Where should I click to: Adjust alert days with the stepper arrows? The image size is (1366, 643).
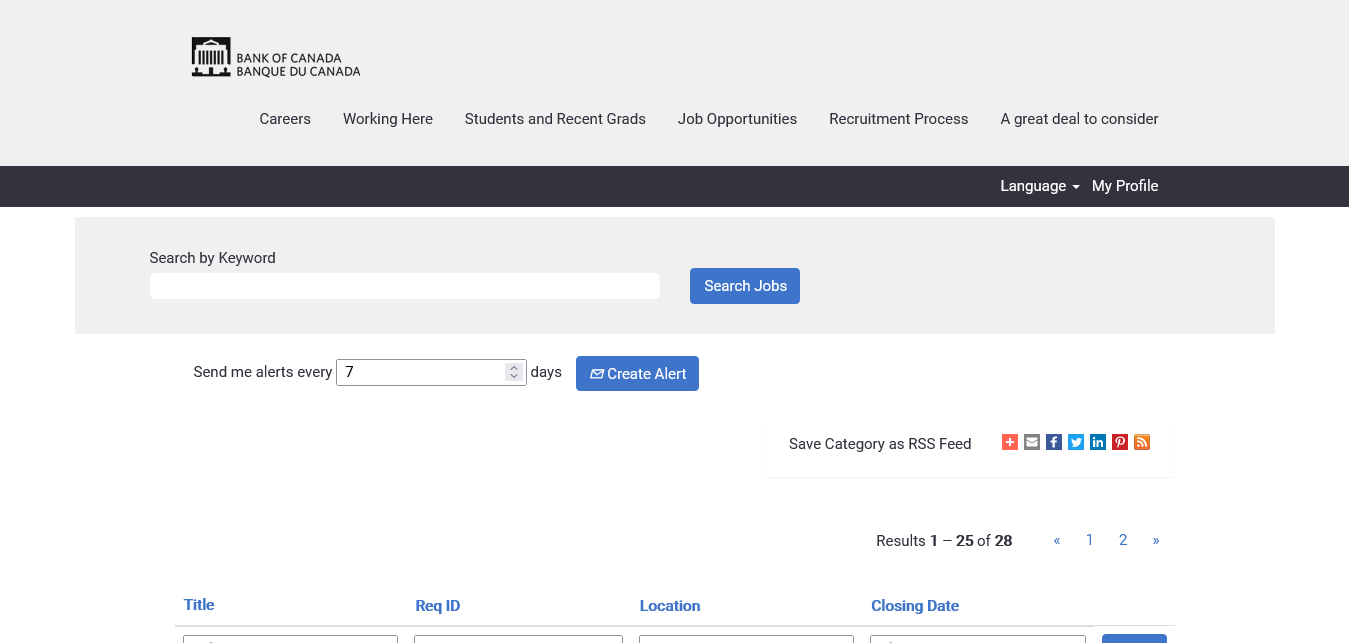click(x=514, y=372)
